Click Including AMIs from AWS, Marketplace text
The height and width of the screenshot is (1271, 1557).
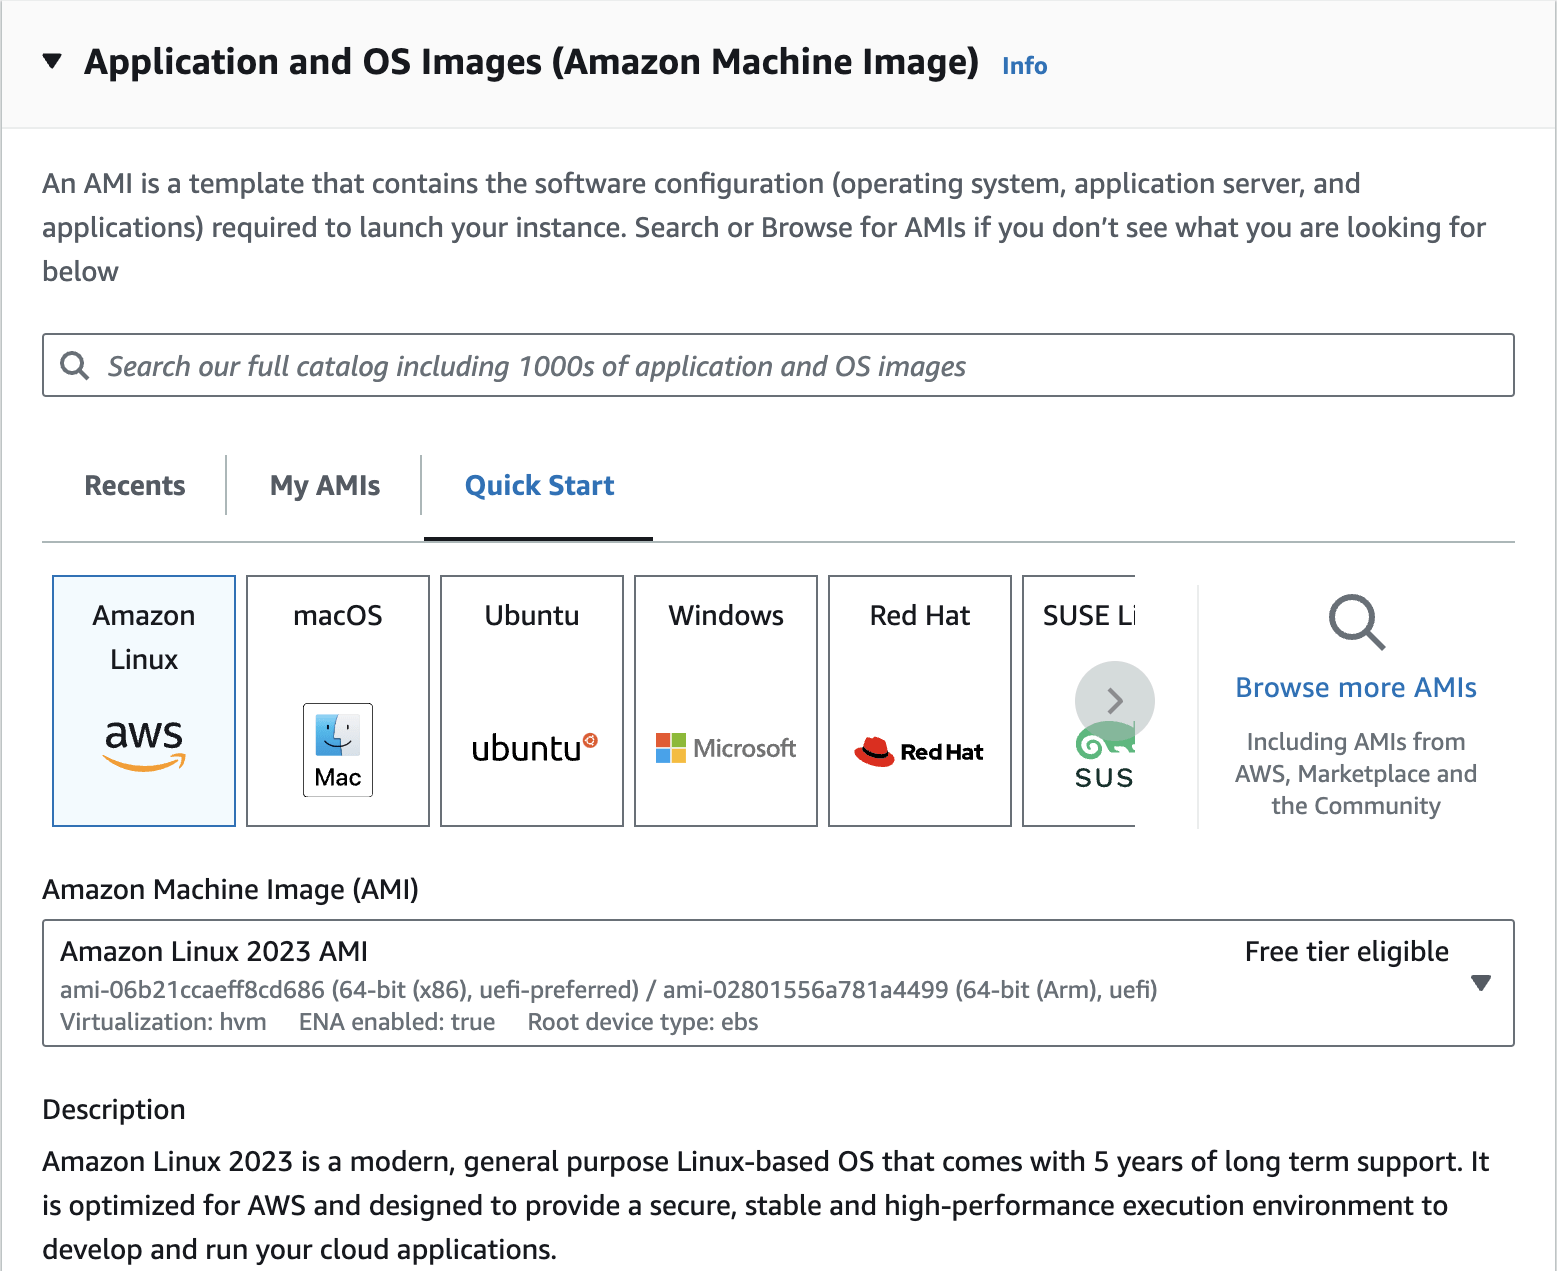(1356, 774)
